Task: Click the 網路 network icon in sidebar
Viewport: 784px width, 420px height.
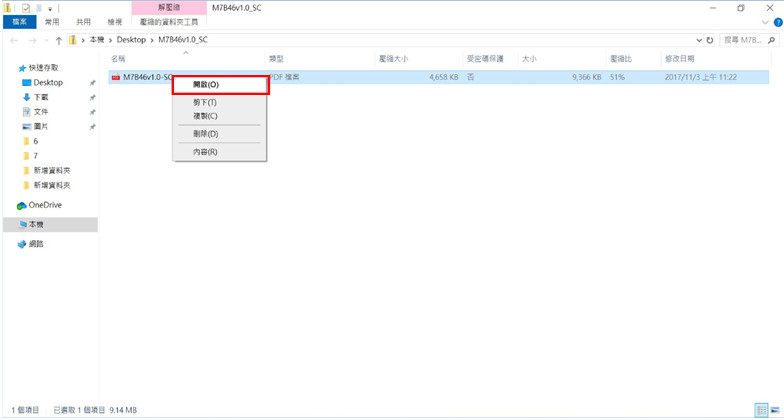Action: 21,244
